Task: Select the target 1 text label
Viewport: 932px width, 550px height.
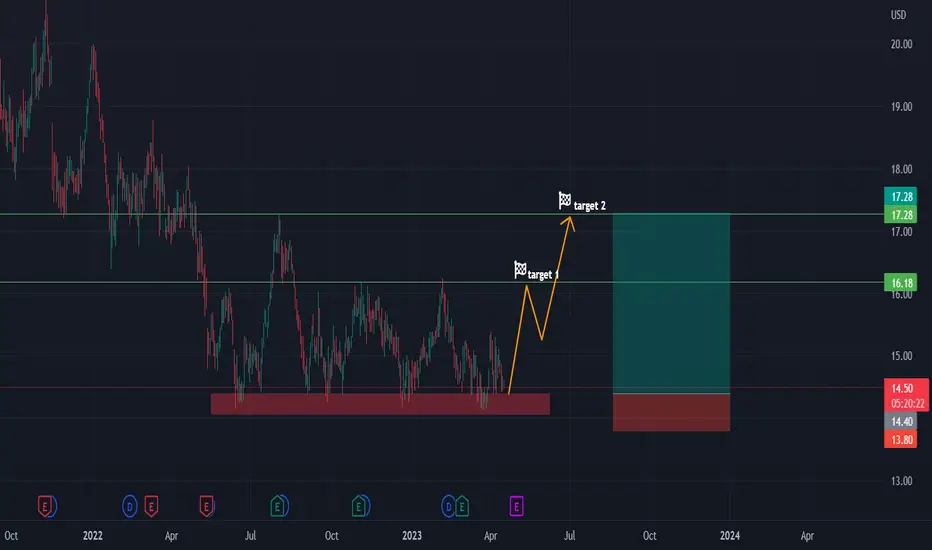Action: (543, 275)
